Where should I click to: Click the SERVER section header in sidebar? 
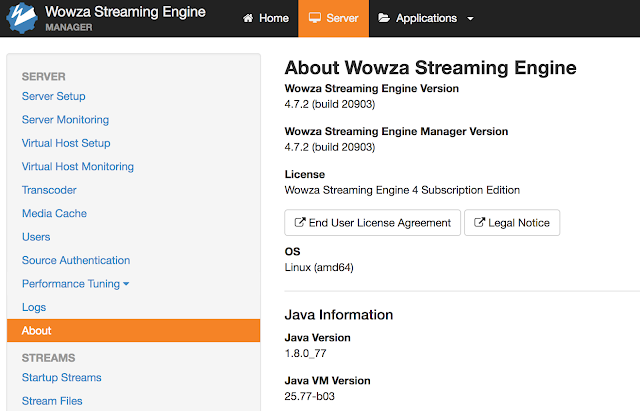coord(44,77)
